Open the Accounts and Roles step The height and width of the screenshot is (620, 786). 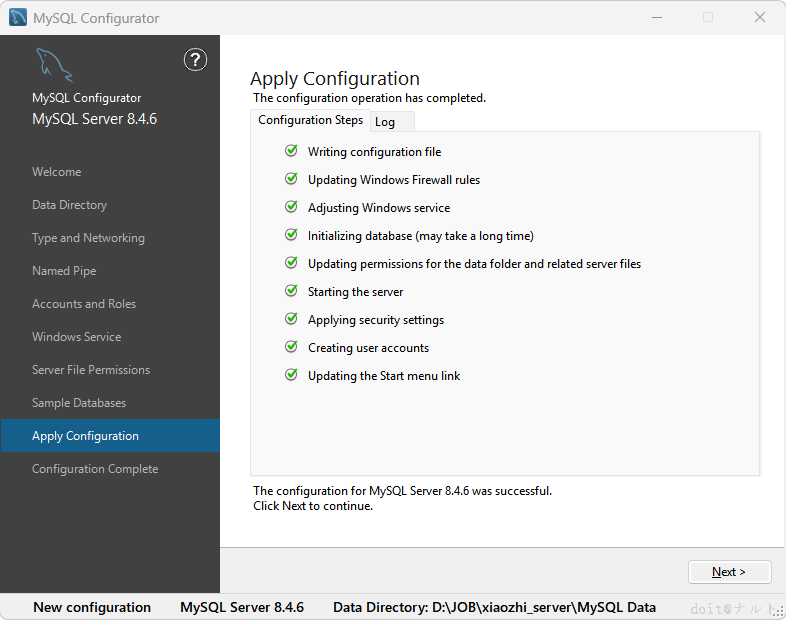coord(84,304)
